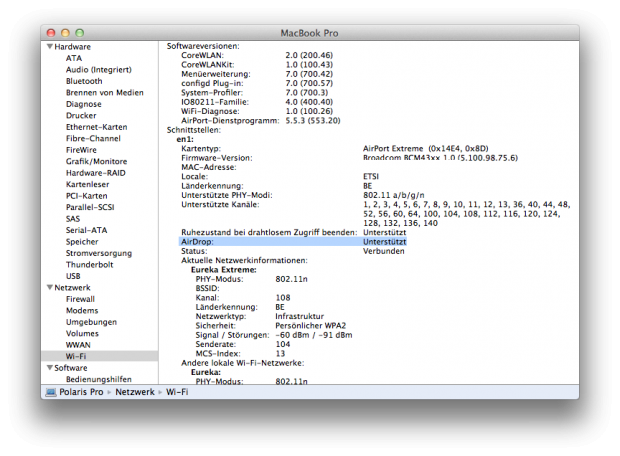Open Serial-ATA entry

[x=86, y=230]
